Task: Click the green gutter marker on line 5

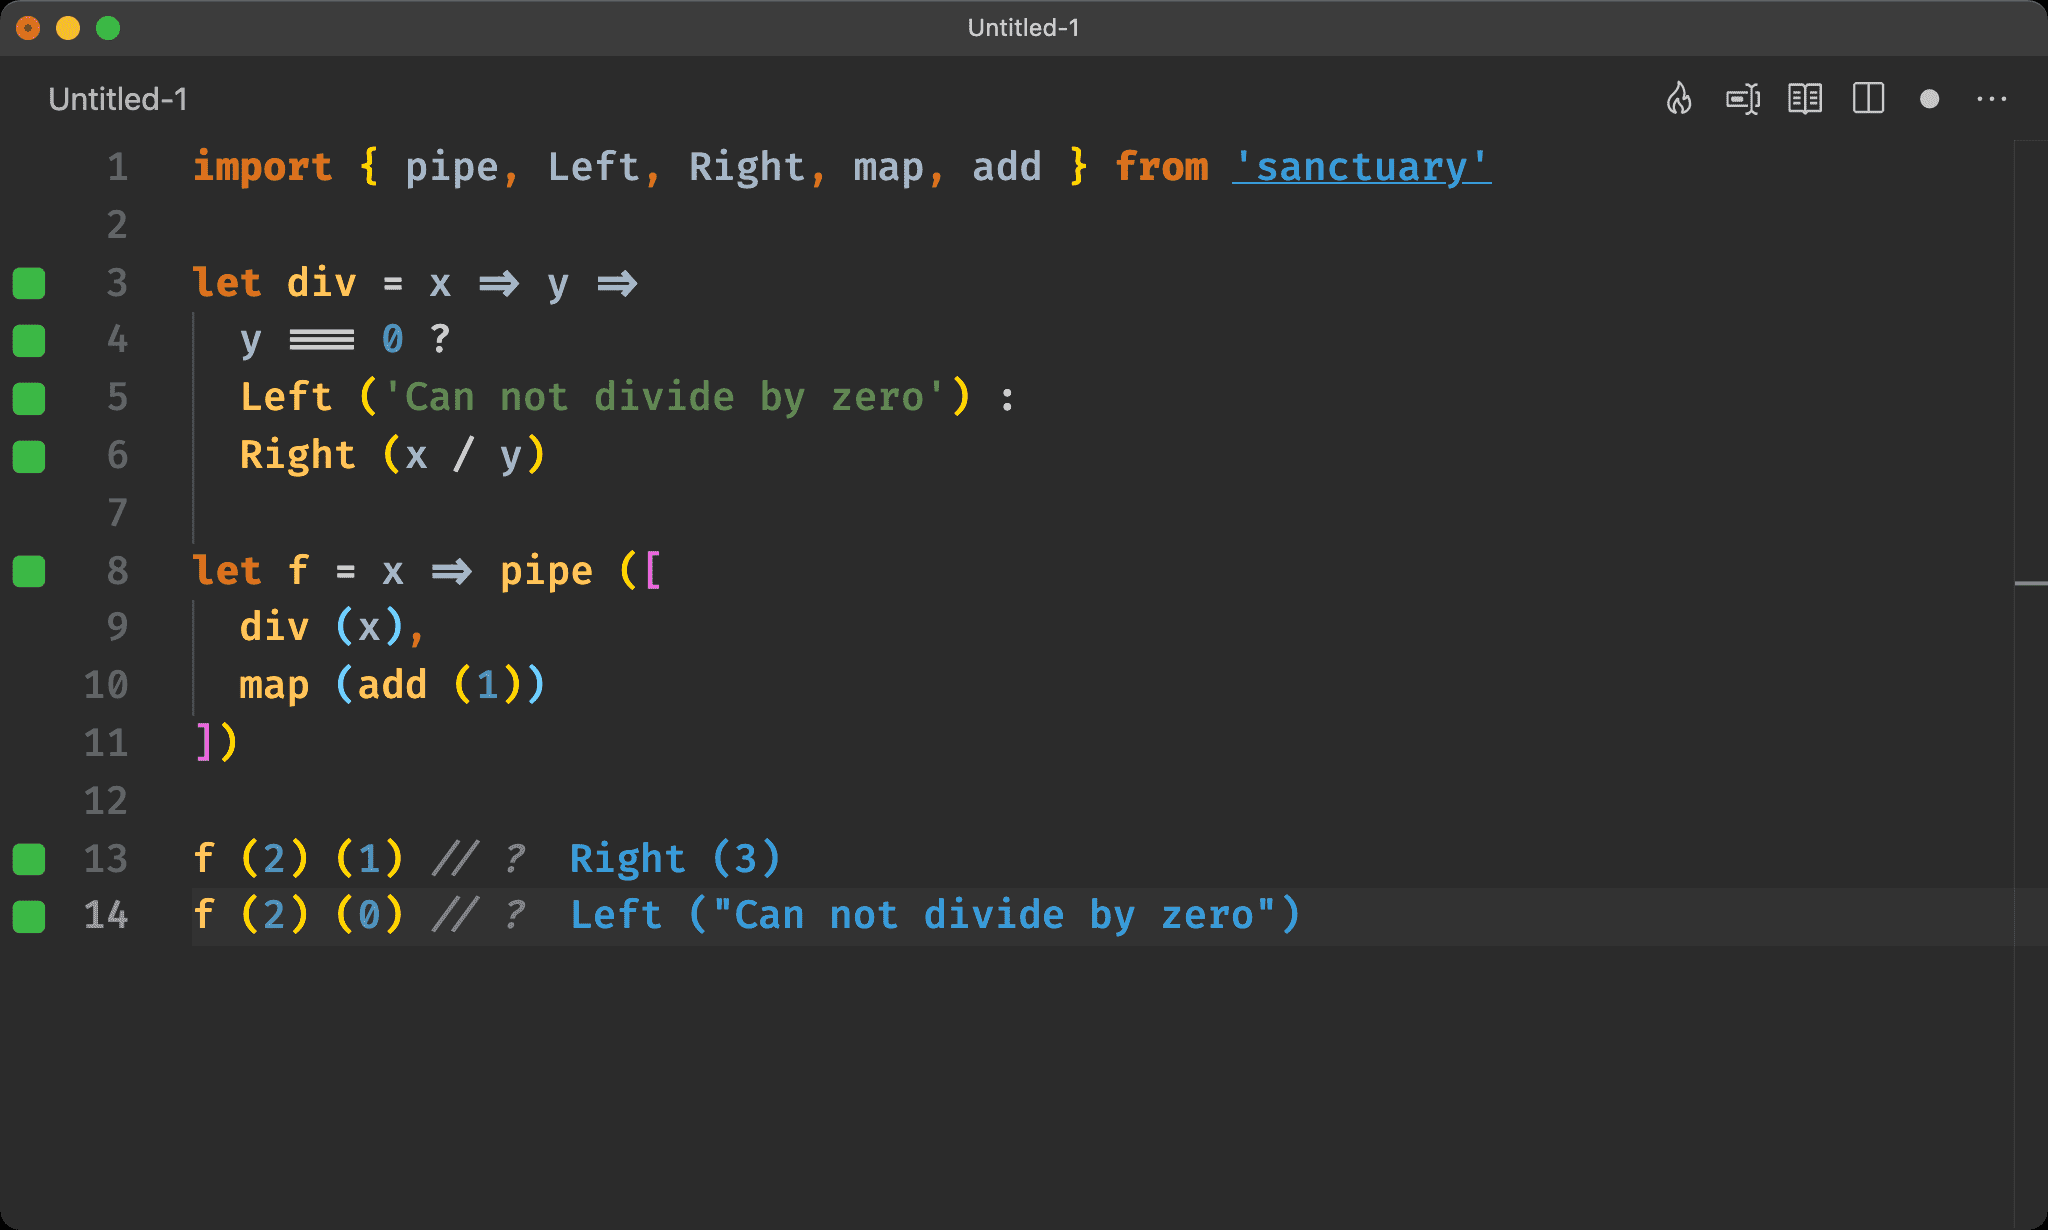Action: pyautogui.click(x=29, y=398)
